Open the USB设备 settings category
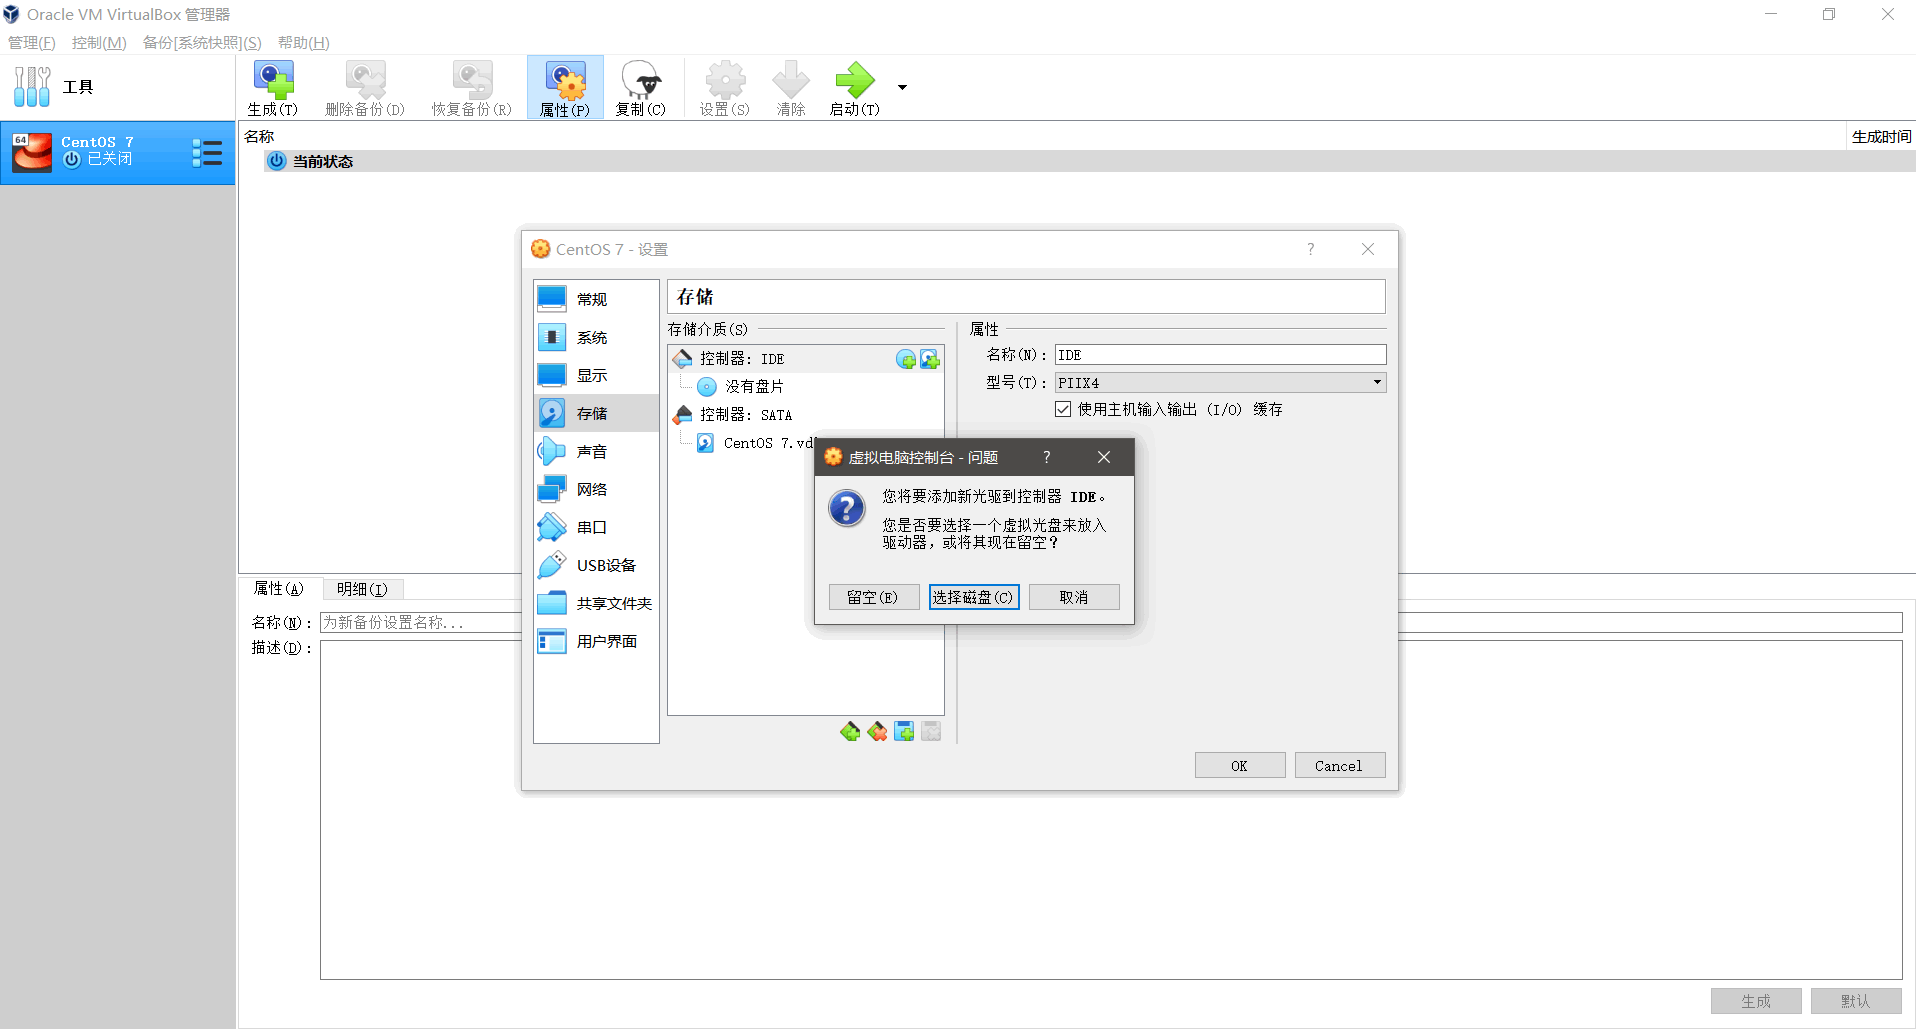 click(596, 565)
